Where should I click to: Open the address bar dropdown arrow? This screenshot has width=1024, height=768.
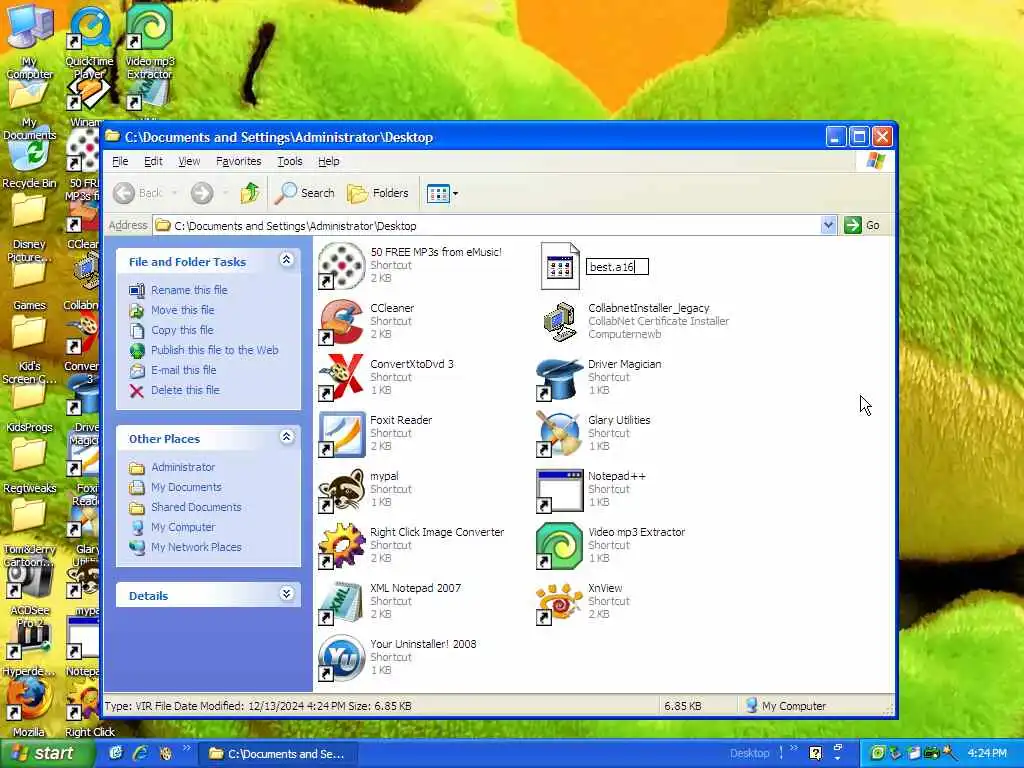tap(828, 225)
